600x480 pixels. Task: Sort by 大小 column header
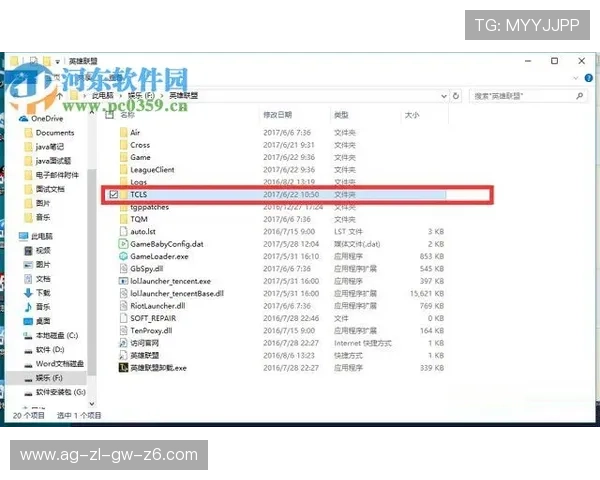coord(412,115)
